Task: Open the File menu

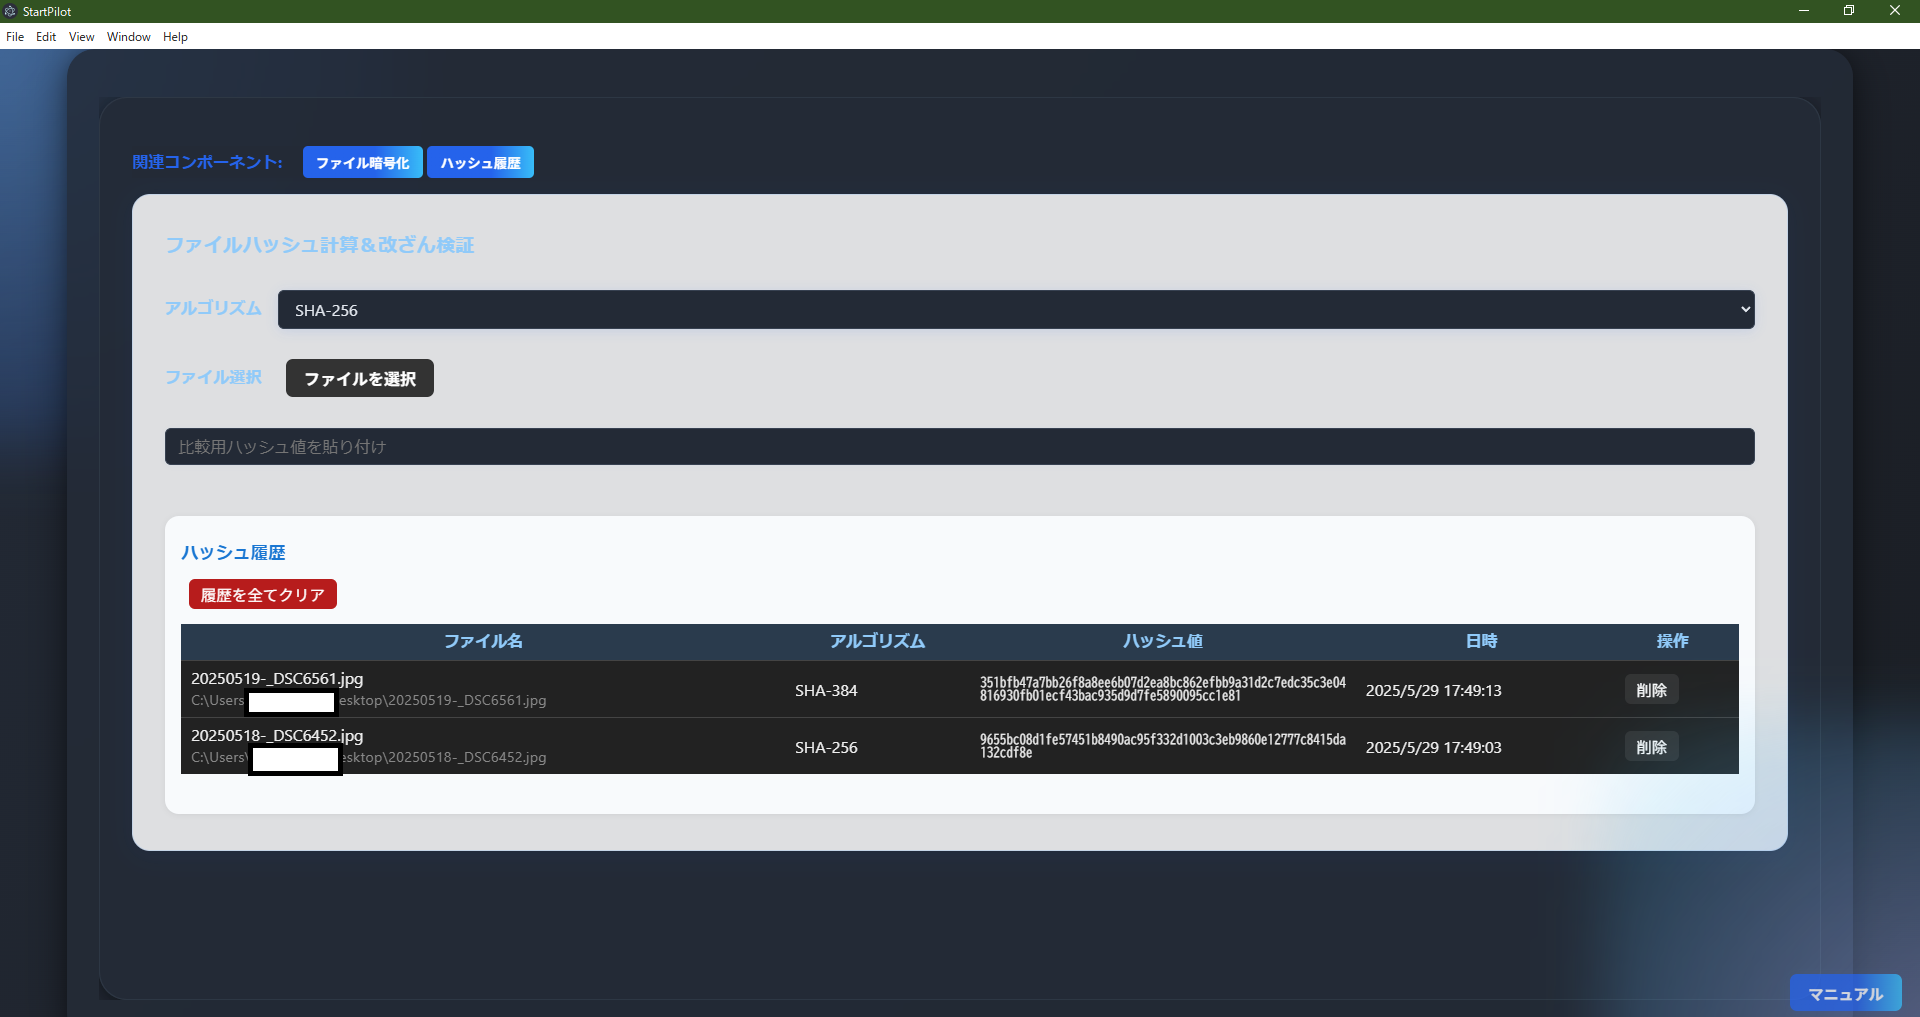Action: 15,37
